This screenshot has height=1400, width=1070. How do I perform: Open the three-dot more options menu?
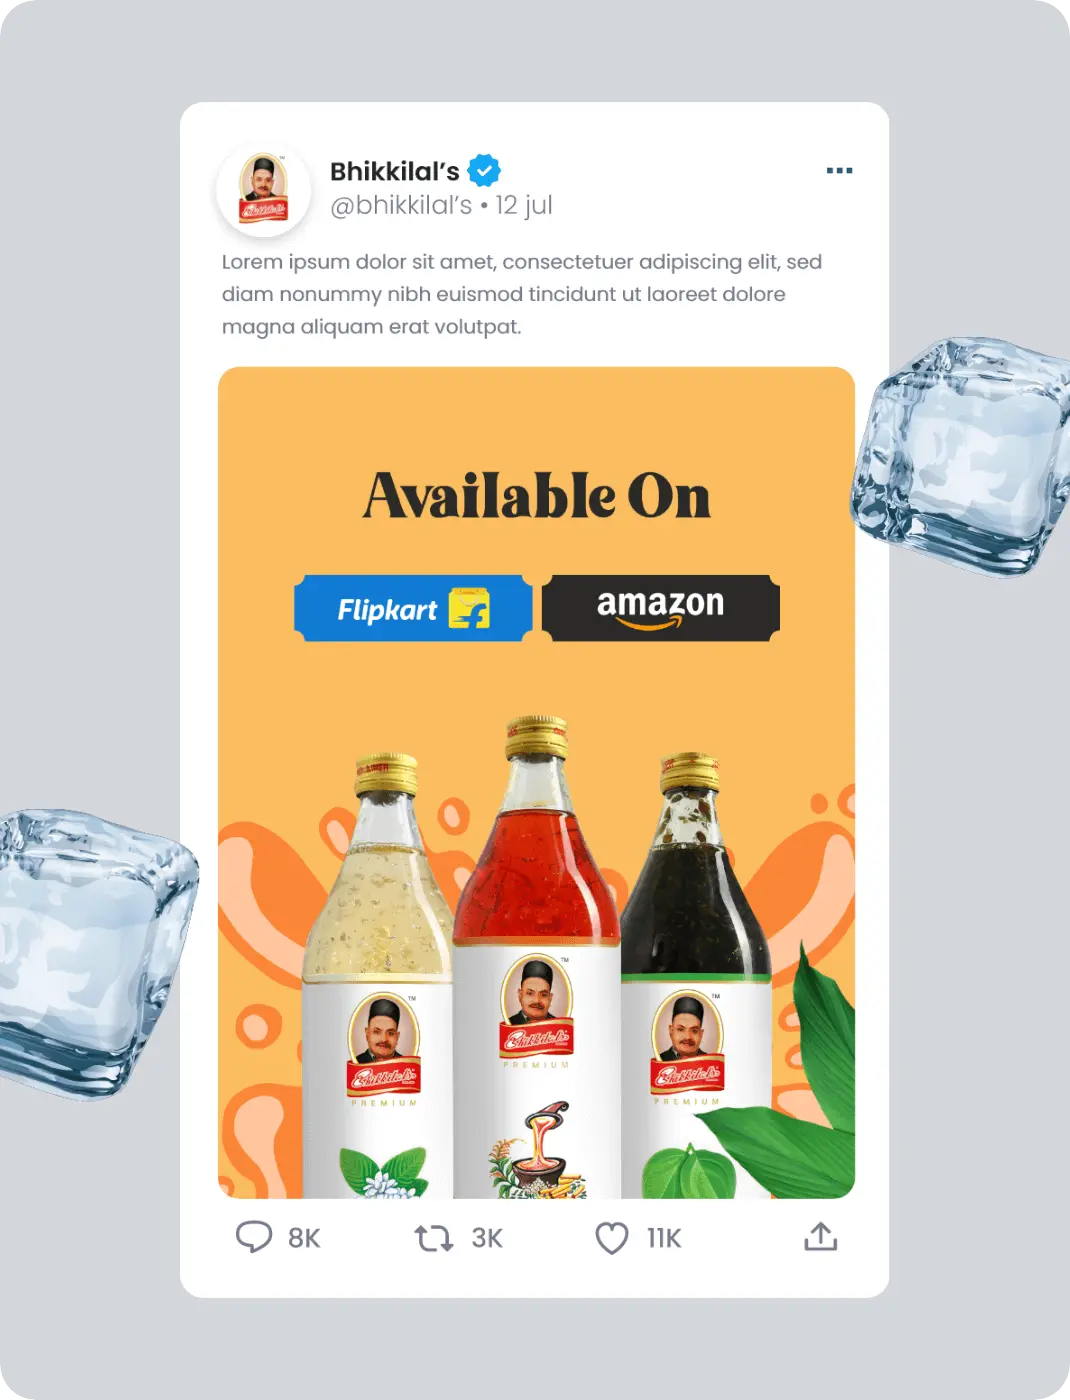(840, 171)
